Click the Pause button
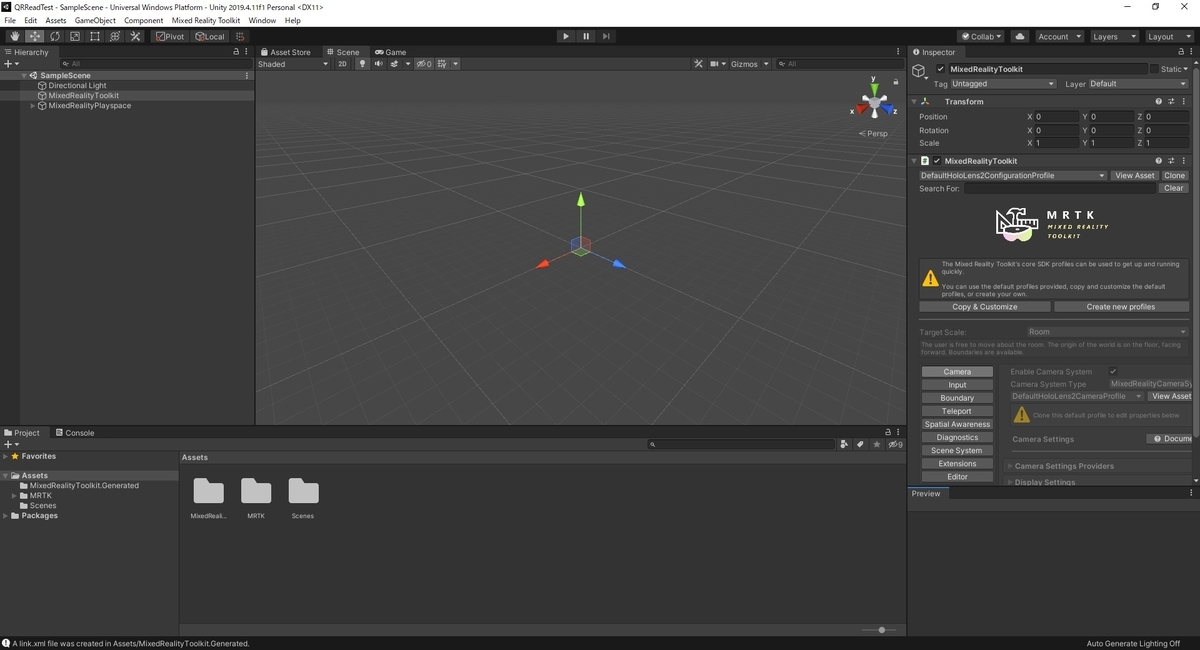 (x=585, y=37)
